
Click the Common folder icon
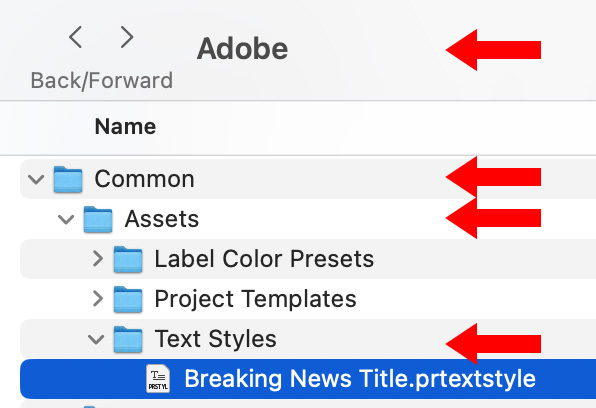[68, 179]
